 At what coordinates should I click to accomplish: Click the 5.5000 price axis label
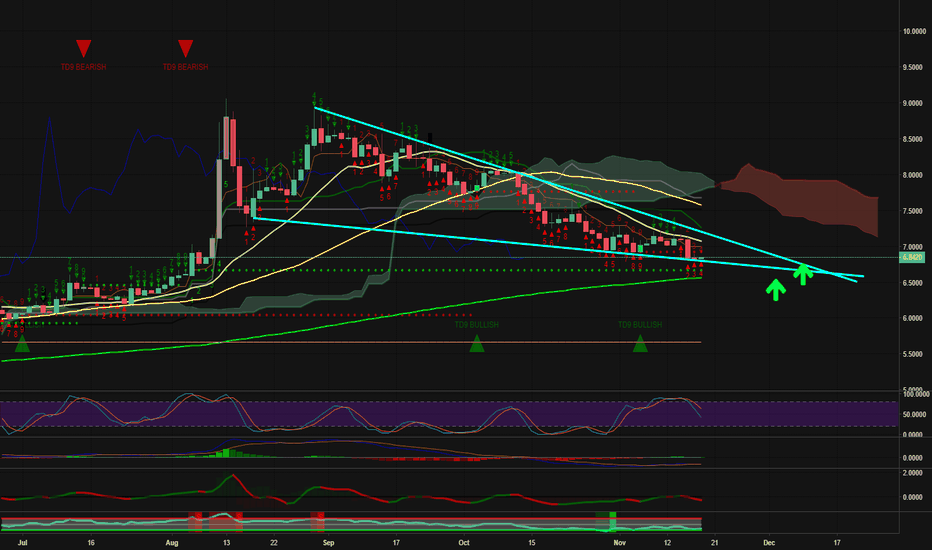point(914,354)
